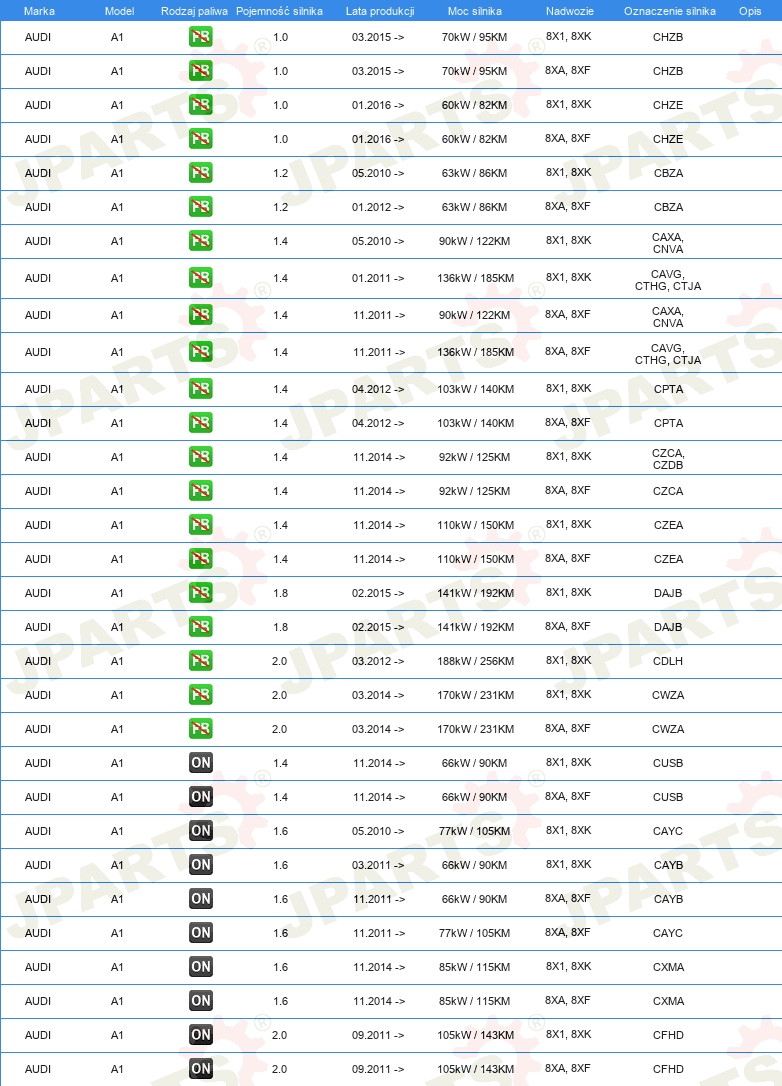The image size is (782, 1086).
Task: Select the body cell 8X1, 8XK in the CDLH row
Action: (x=568, y=660)
